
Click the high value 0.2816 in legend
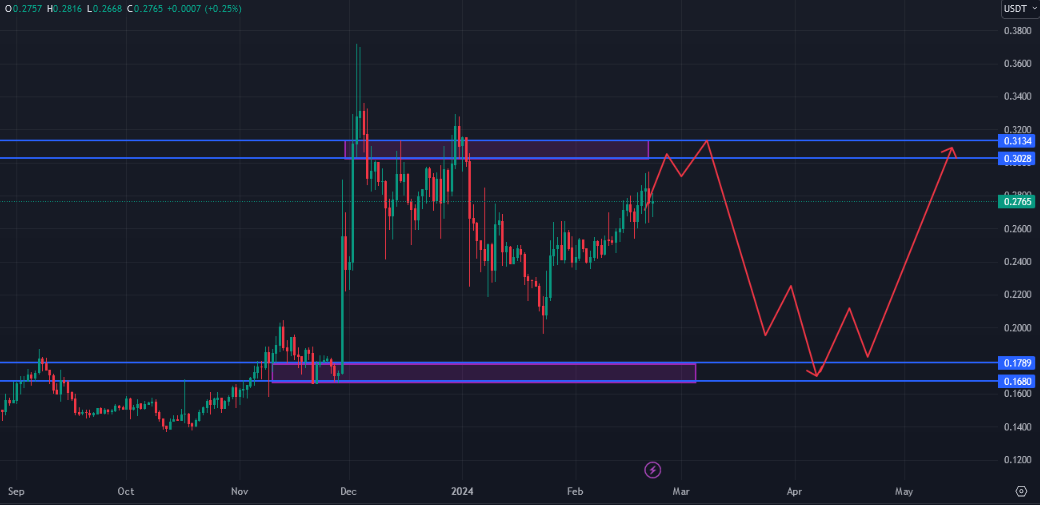tap(69, 9)
